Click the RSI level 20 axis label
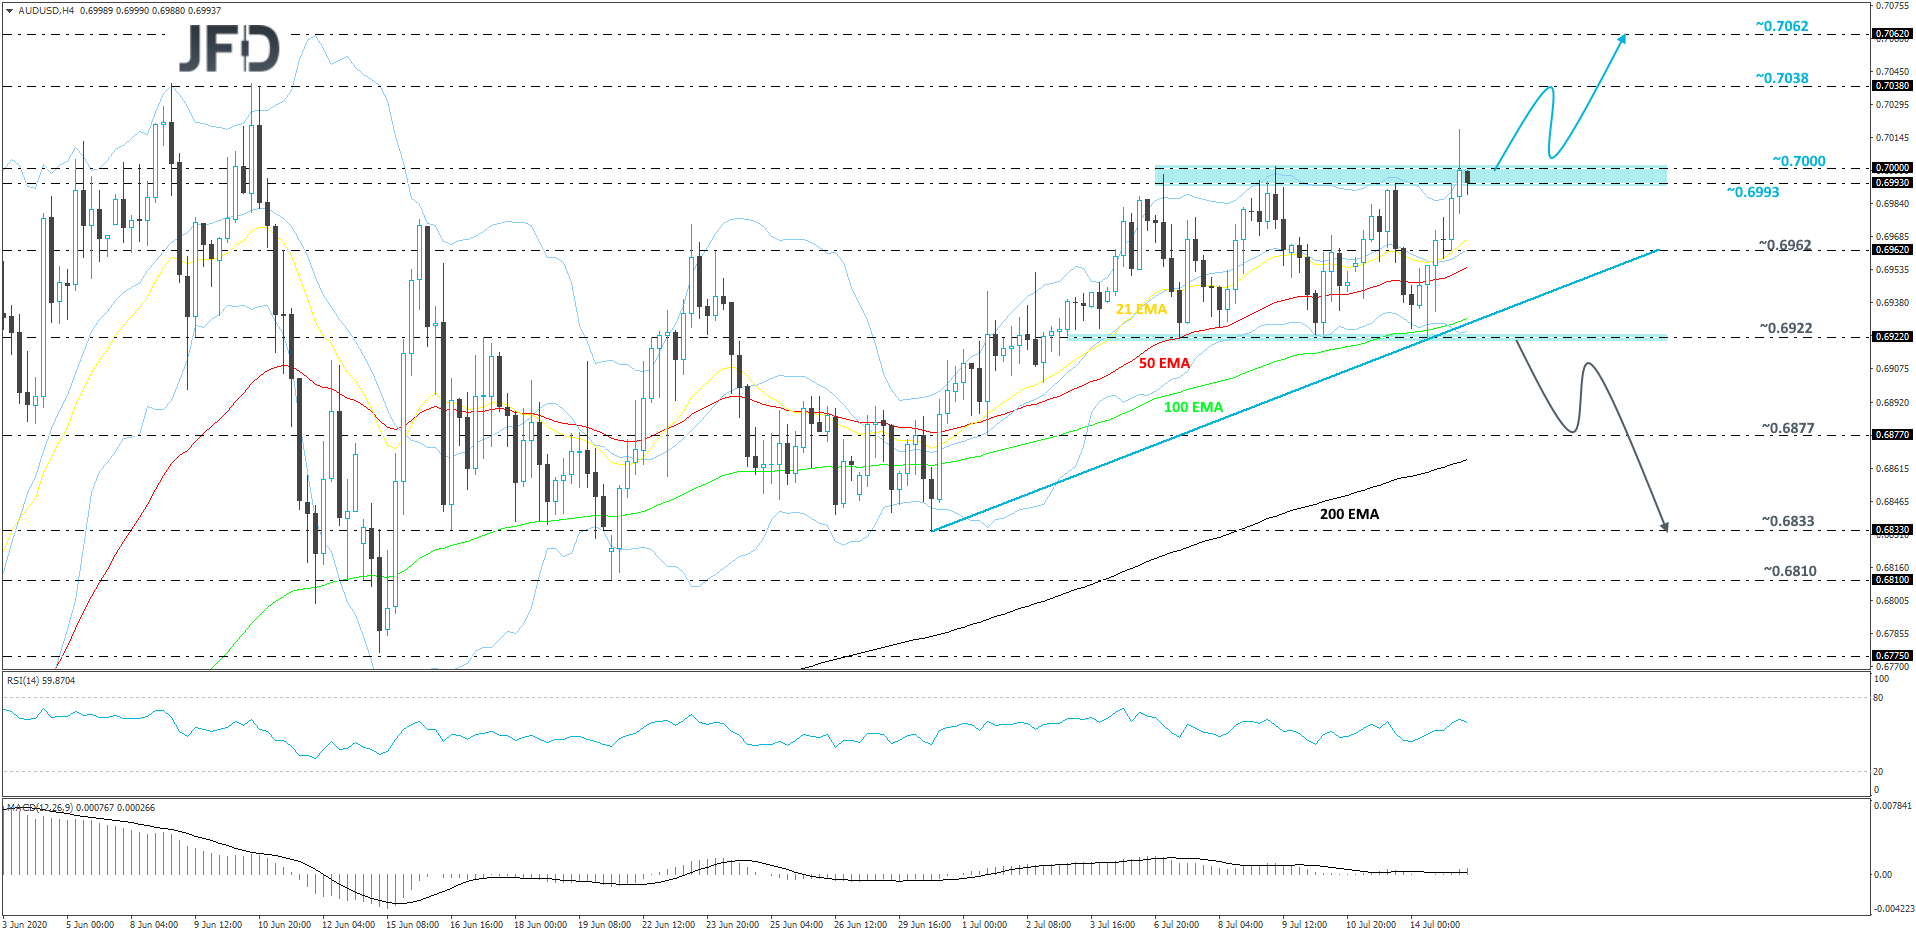 pyautogui.click(x=1879, y=772)
